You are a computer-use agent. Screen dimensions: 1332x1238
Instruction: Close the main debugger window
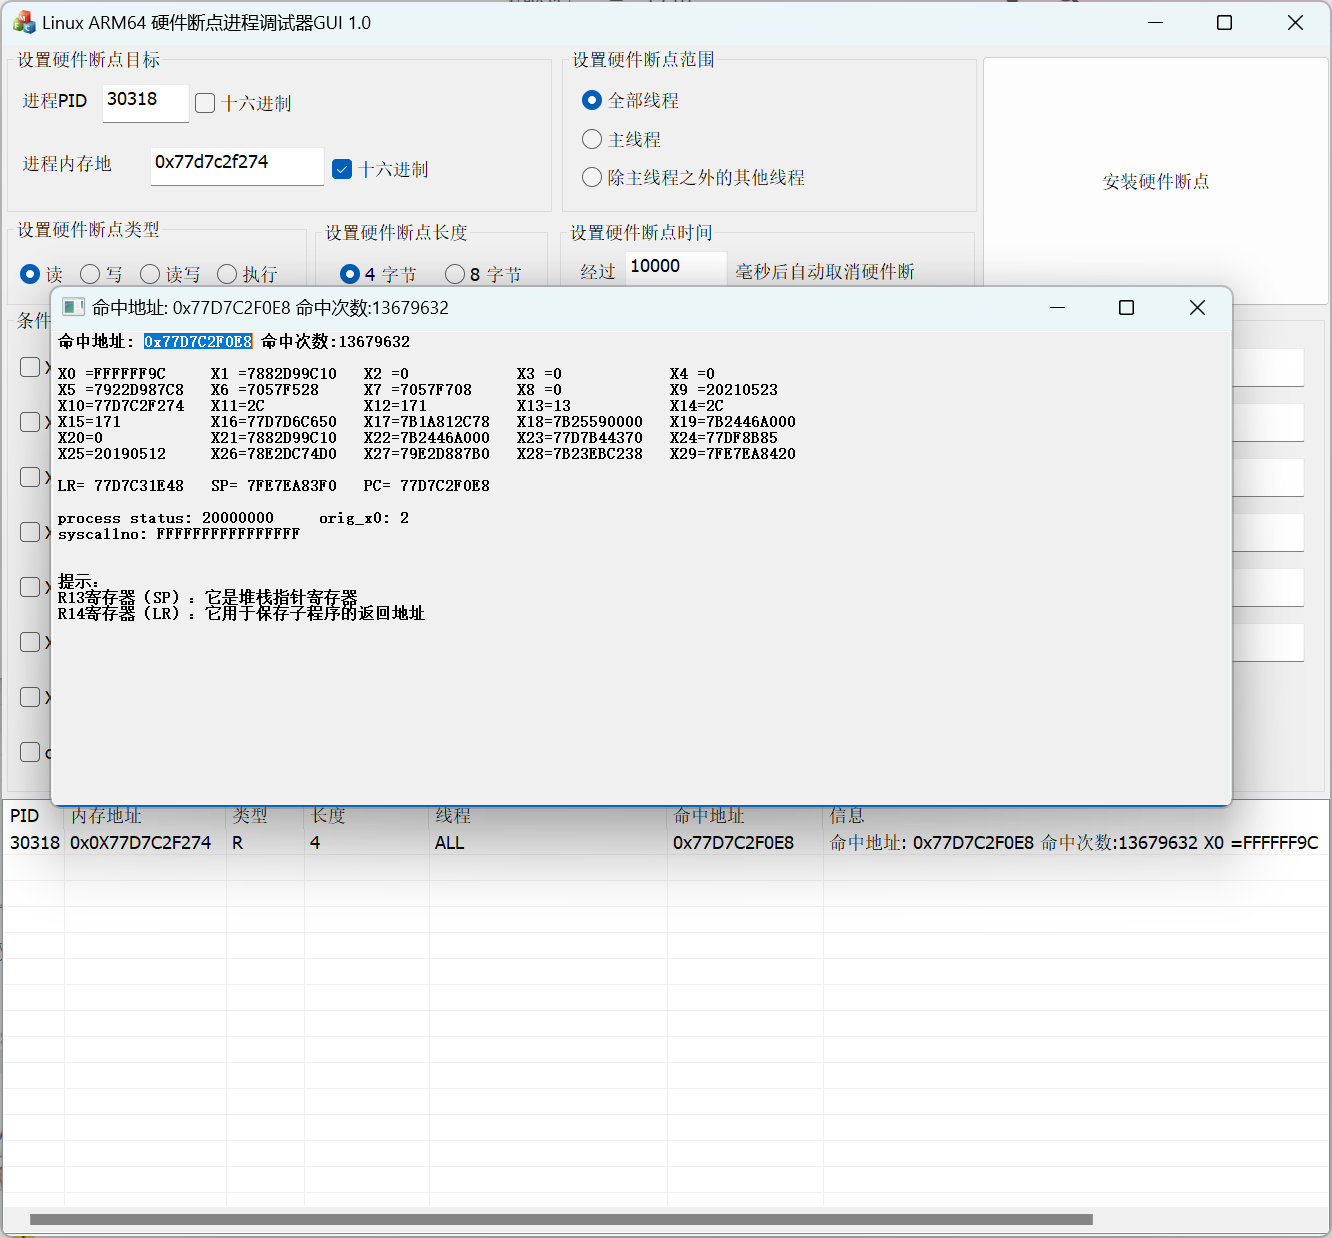coord(1295,23)
